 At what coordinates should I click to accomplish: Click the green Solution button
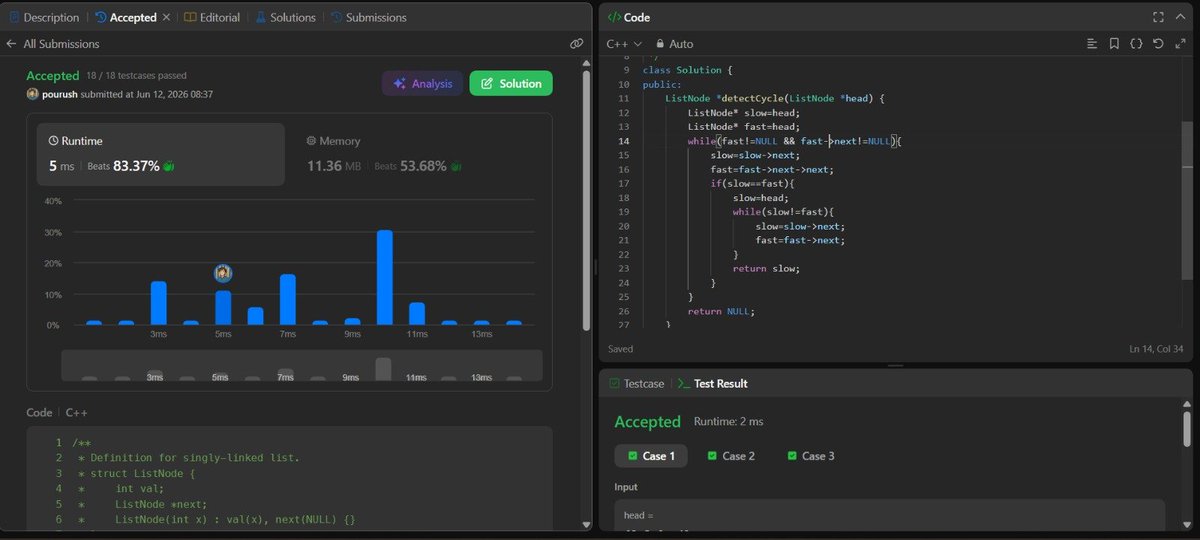coord(511,84)
